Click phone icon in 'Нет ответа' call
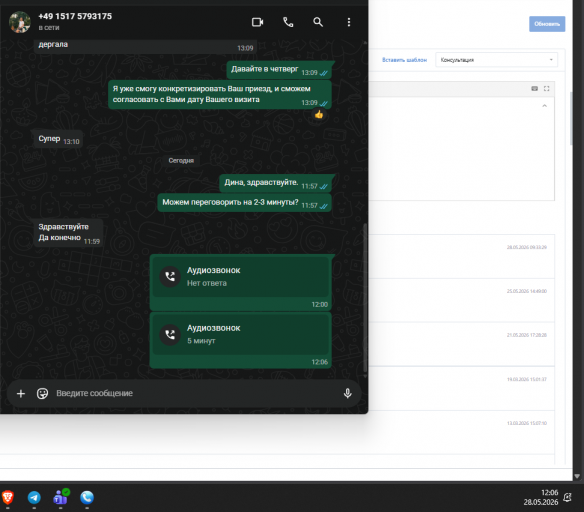 click(x=170, y=277)
